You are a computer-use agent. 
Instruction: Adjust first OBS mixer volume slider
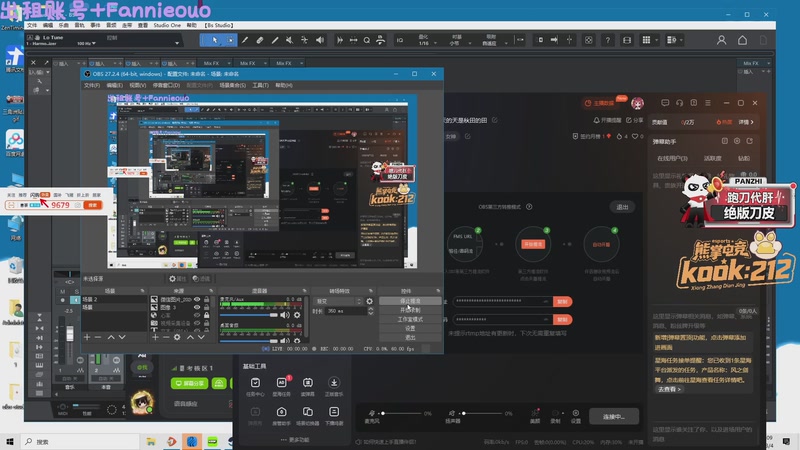tap(249, 315)
